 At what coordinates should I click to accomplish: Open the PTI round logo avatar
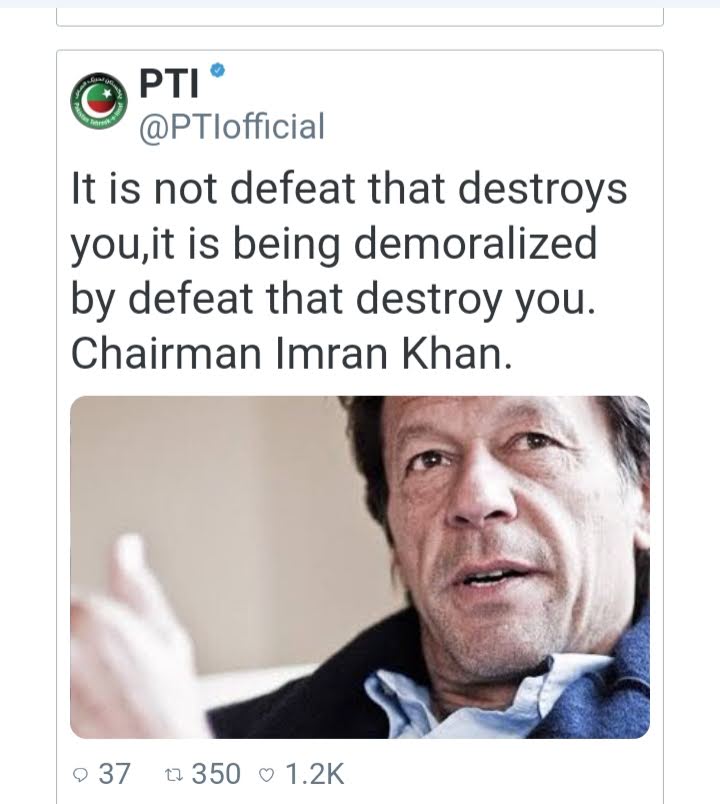(99, 100)
